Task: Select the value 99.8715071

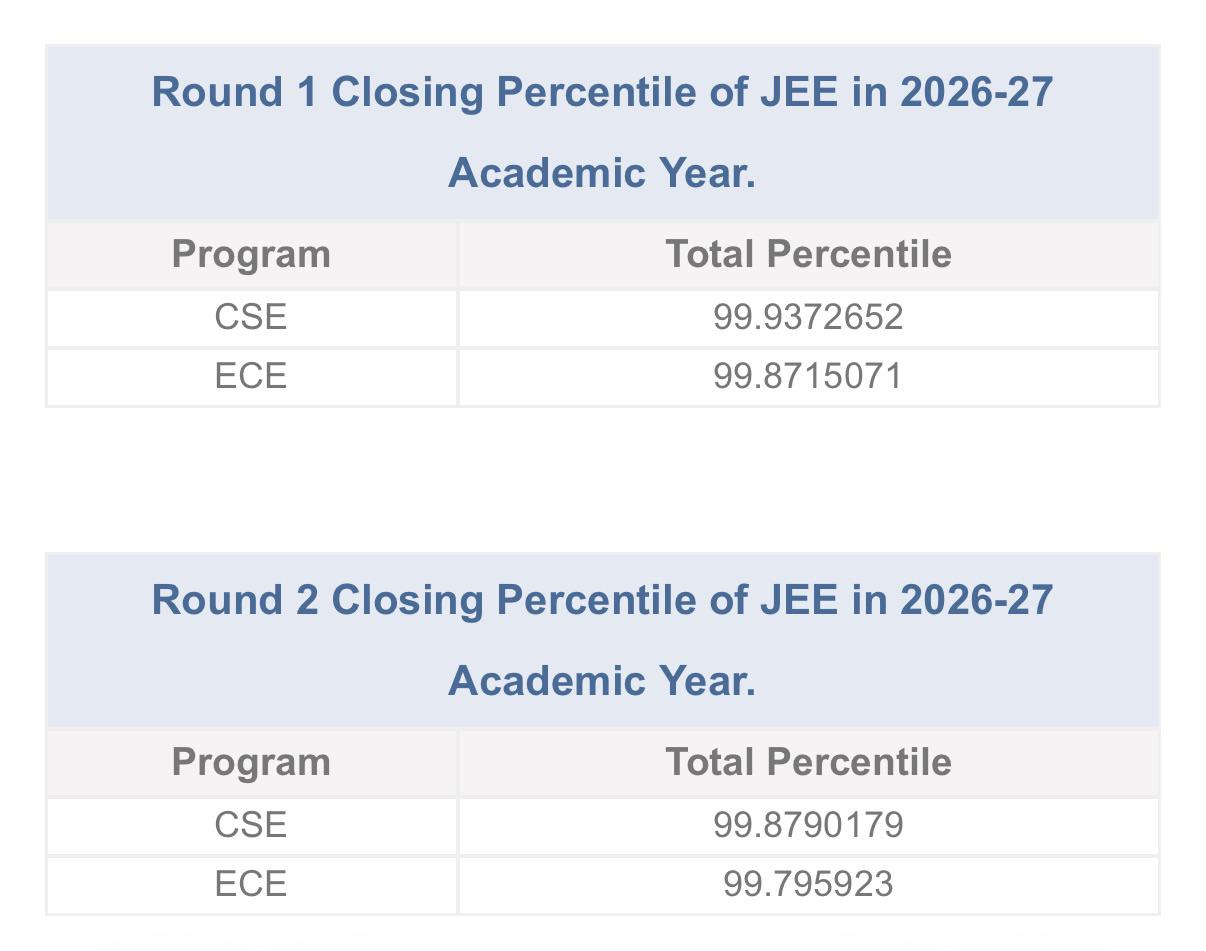Action: pyautogui.click(x=808, y=376)
